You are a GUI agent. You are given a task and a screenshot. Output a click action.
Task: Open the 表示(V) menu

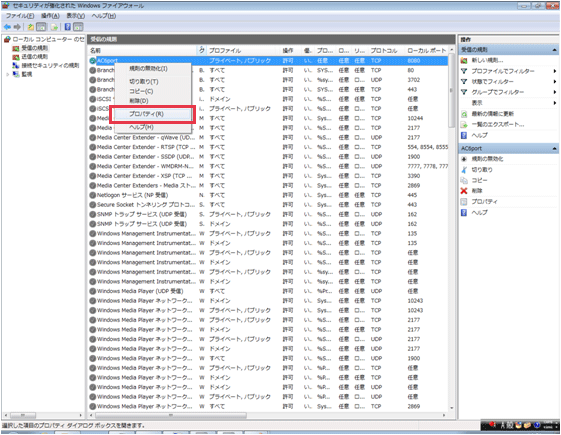click(x=75, y=16)
